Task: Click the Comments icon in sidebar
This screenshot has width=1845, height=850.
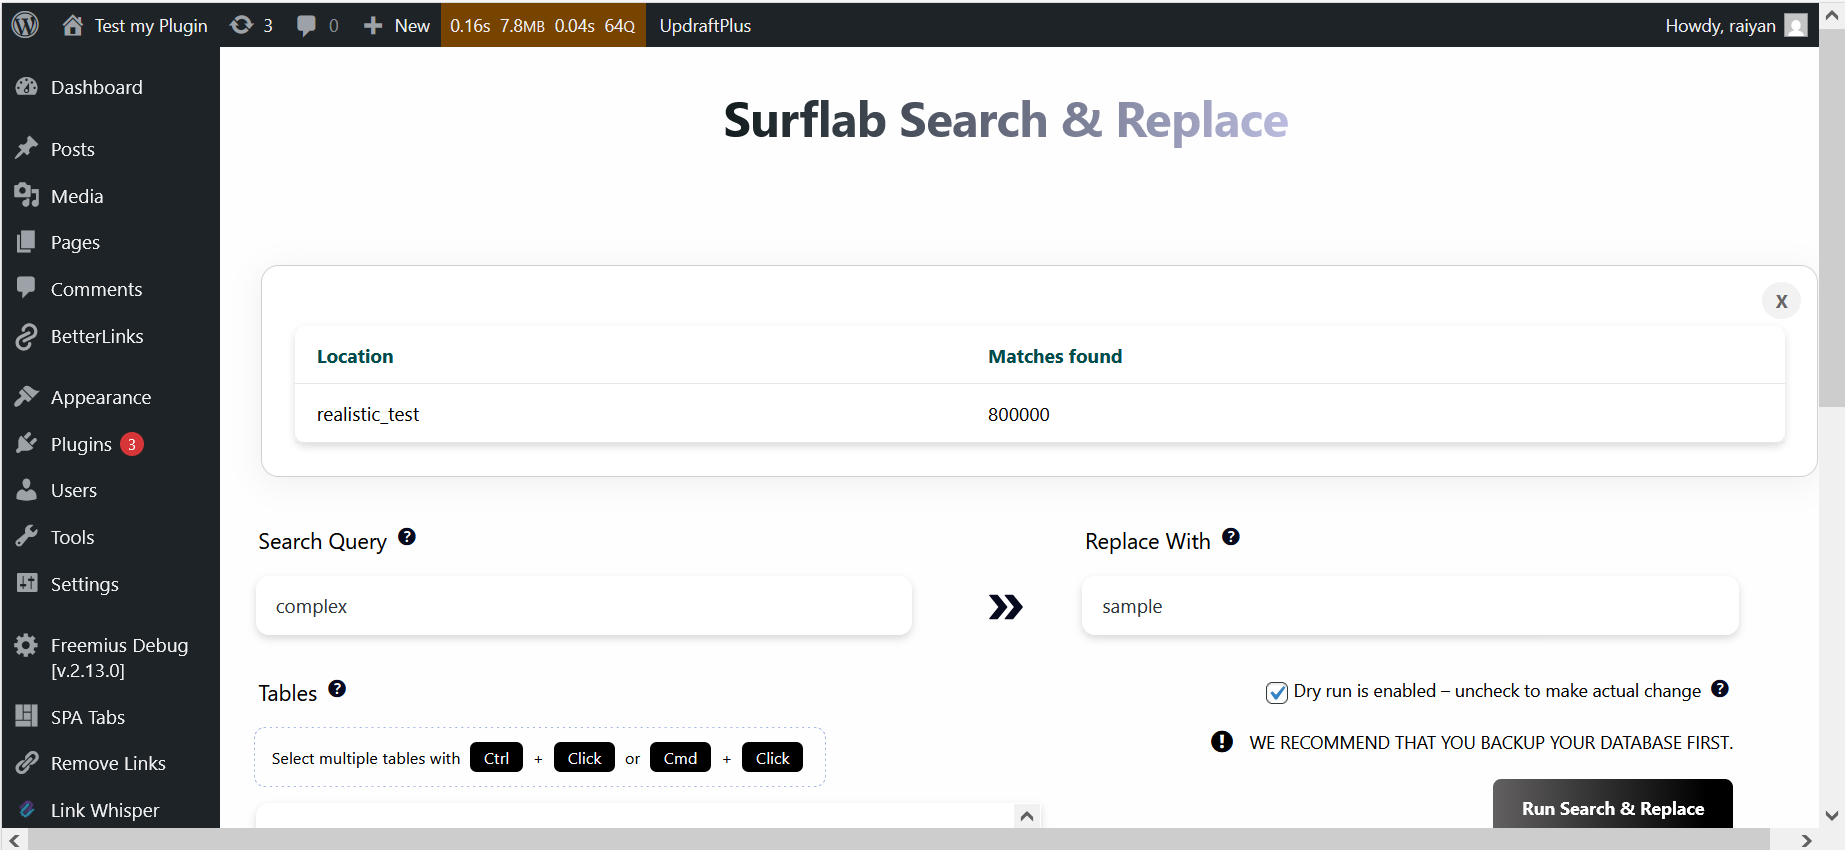Action: click(x=27, y=289)
